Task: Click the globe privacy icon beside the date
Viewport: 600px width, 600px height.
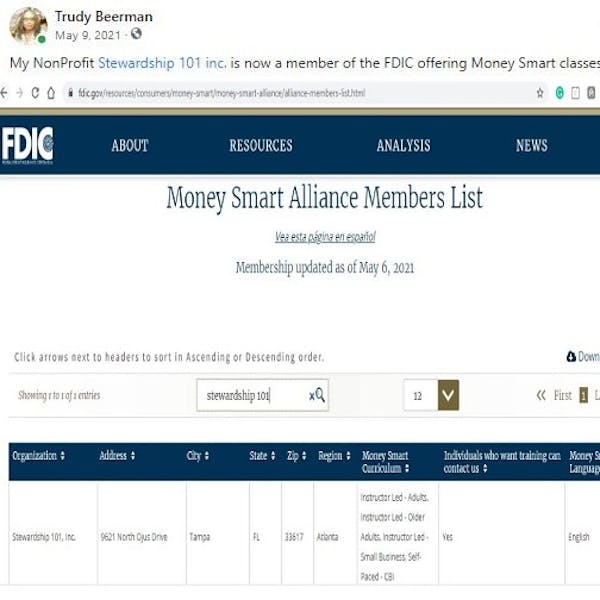Action: [x=137, y=35]
